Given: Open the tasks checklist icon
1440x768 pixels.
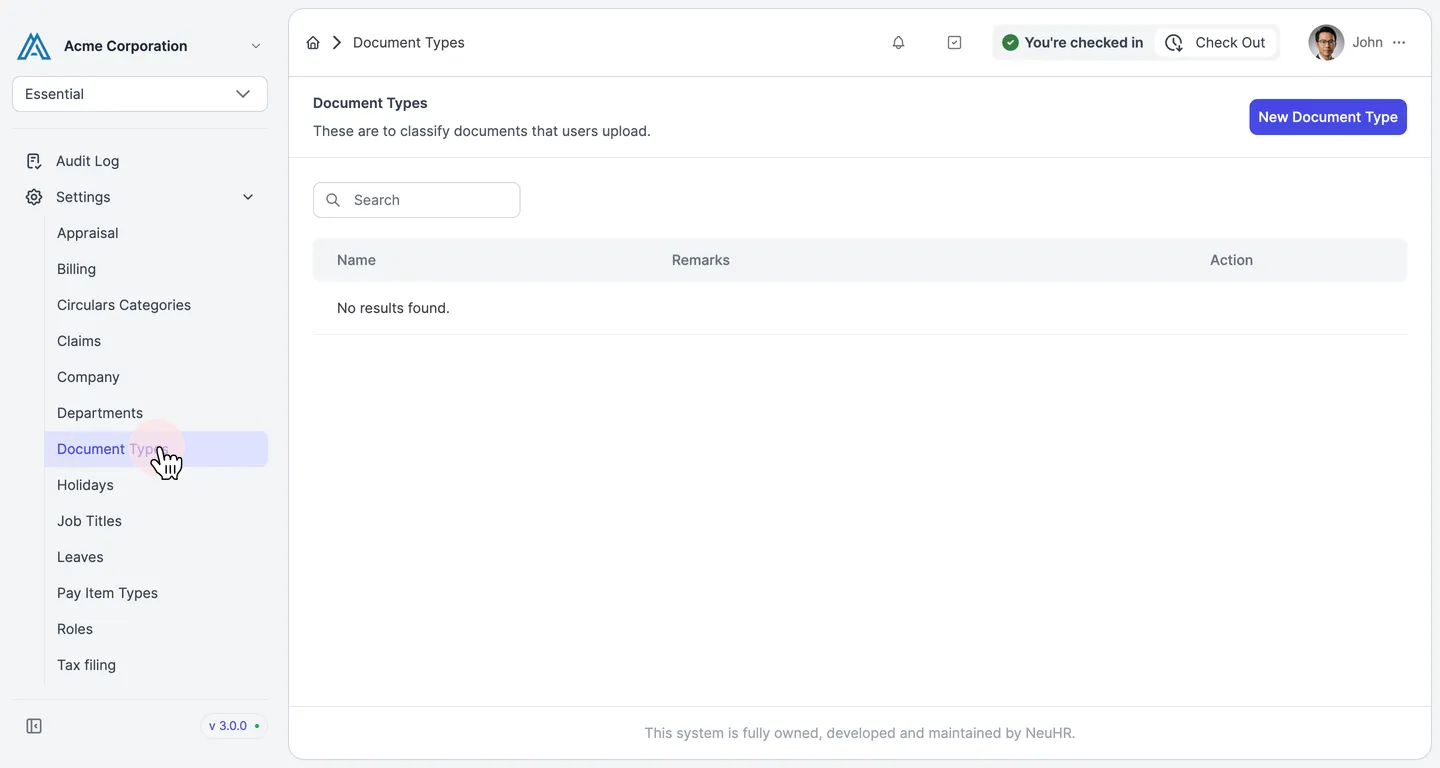Looking at the screenshot, I should (x=954, y=42).
